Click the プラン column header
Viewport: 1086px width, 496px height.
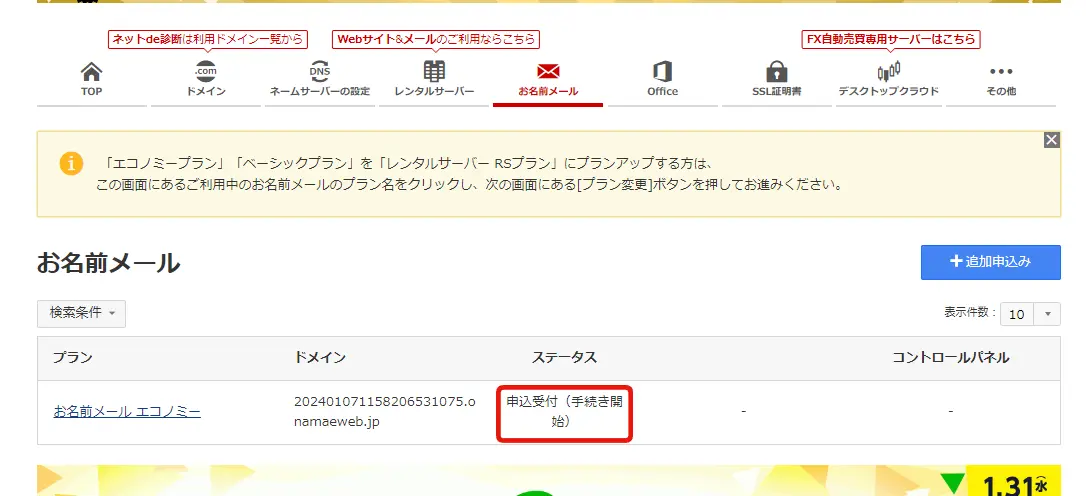tap(73, 358)
